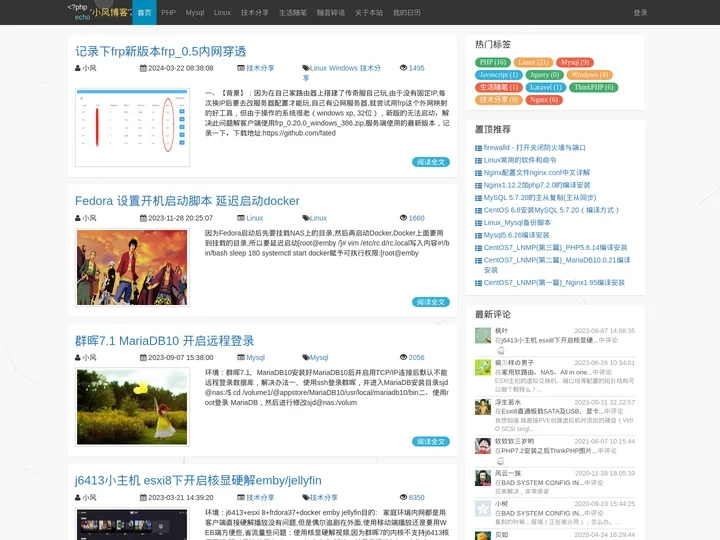Click list icon beside CentOS7_LNMP(第三篇)_PHP5.6.14编译安装
The height and width of the screenshot is (540, 720).
(x=478, y=248)
